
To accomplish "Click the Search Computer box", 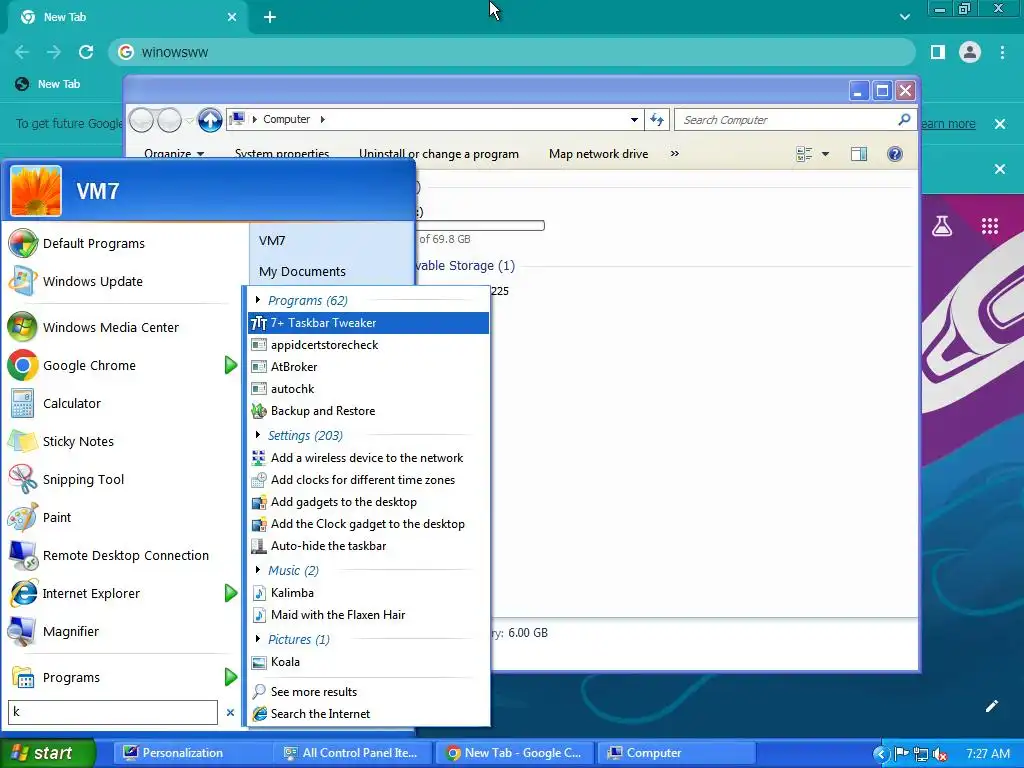I will (793, 120).
